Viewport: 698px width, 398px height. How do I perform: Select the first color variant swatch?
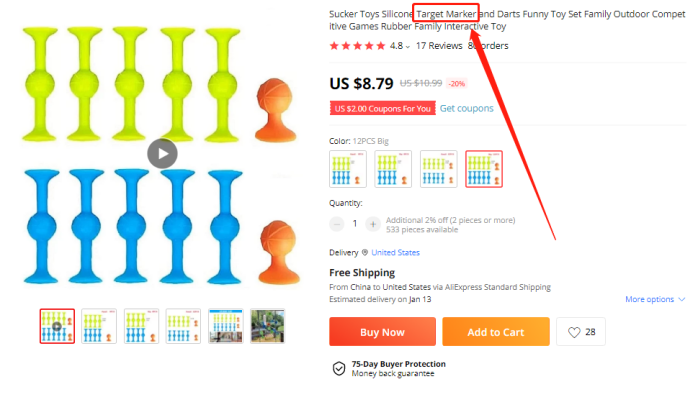tap(348, 169)
